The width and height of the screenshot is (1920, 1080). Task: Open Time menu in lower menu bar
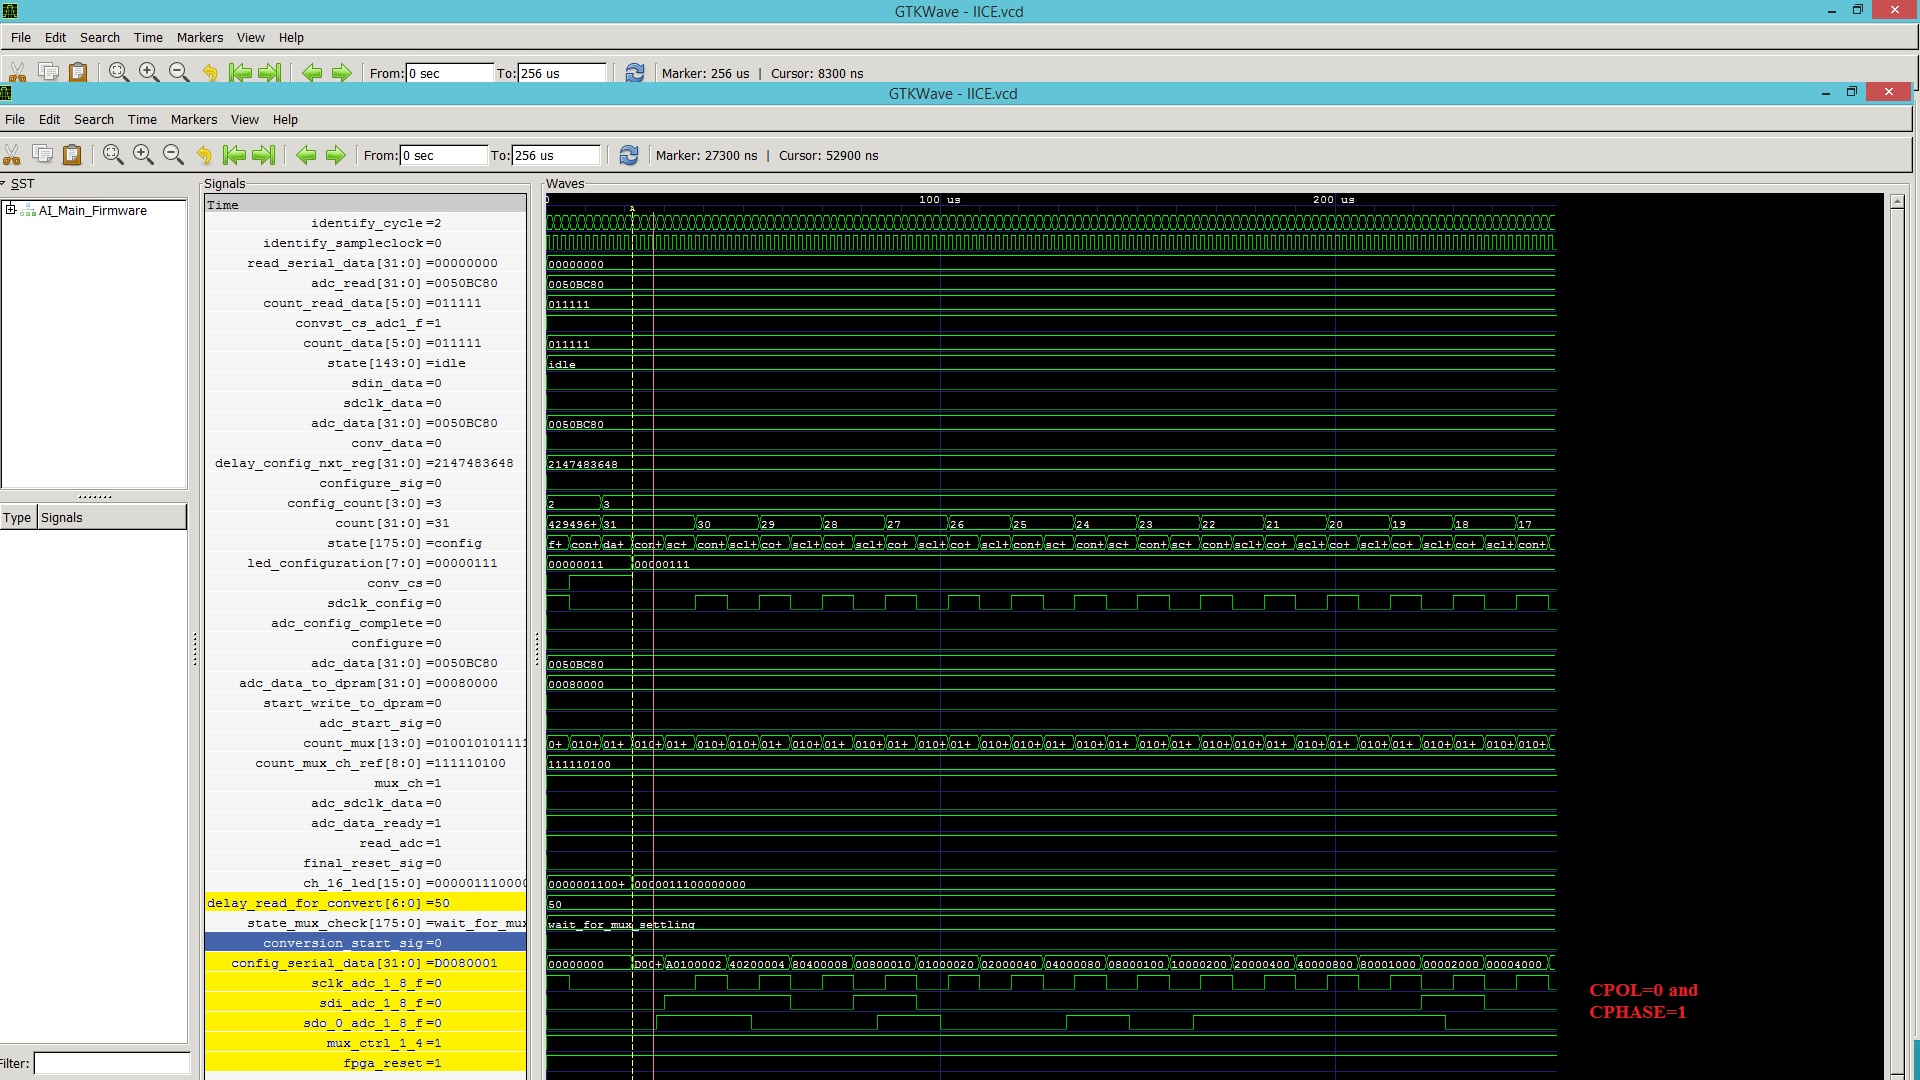click(142, 119)
